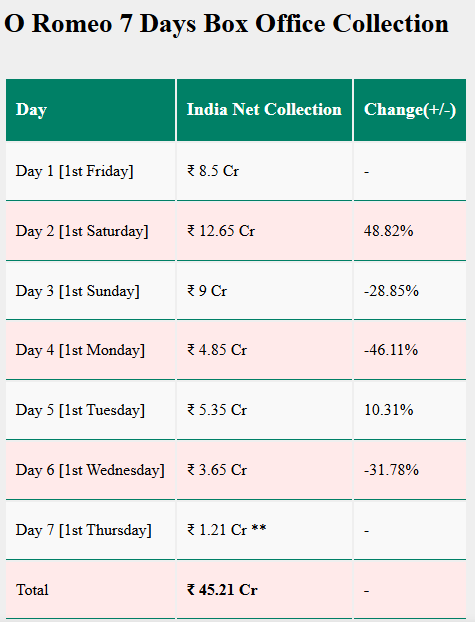
Task: Select the Day column header
Action: 90,110
